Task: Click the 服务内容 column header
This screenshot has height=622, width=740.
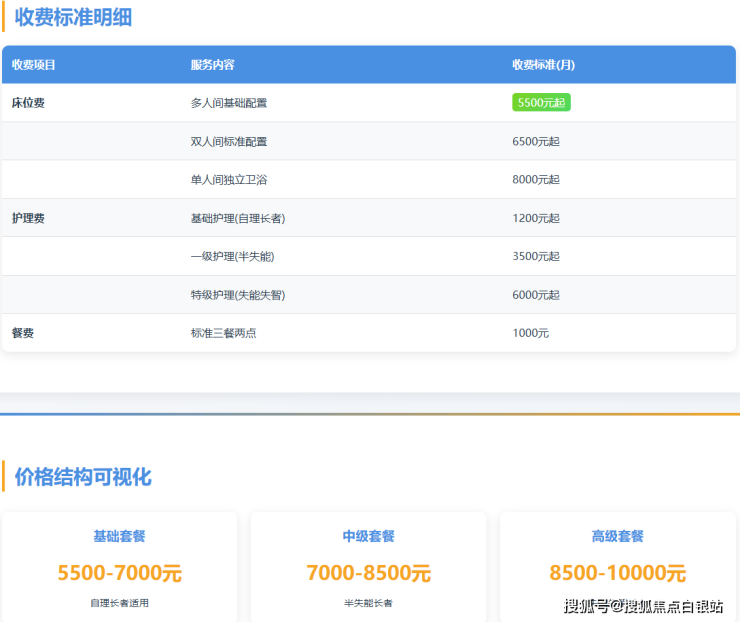Action: tap(212, 65)
